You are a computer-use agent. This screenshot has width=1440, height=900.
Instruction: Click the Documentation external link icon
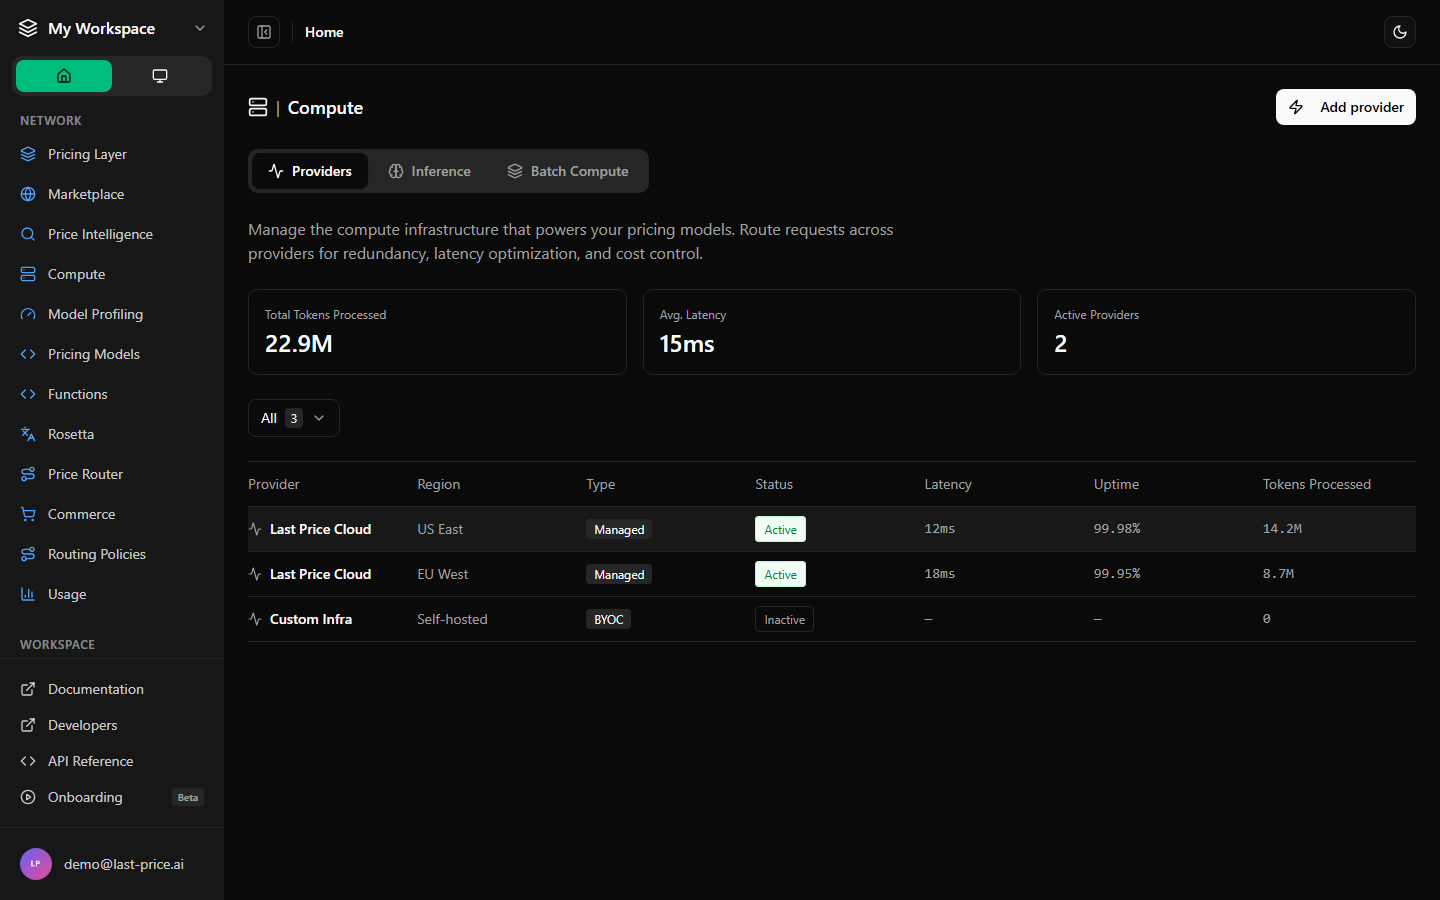pos(28,689)
